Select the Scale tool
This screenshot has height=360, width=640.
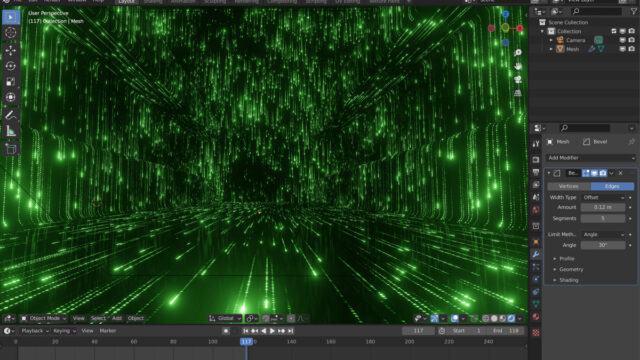pos(11,82)
